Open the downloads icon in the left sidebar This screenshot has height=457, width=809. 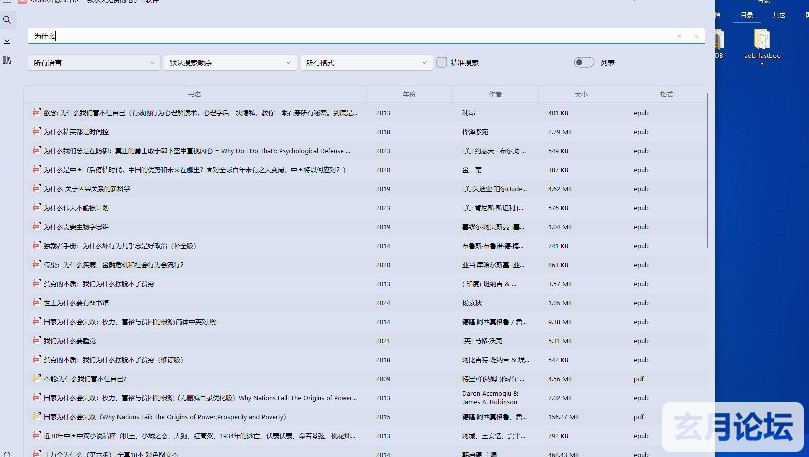(7, 41)
